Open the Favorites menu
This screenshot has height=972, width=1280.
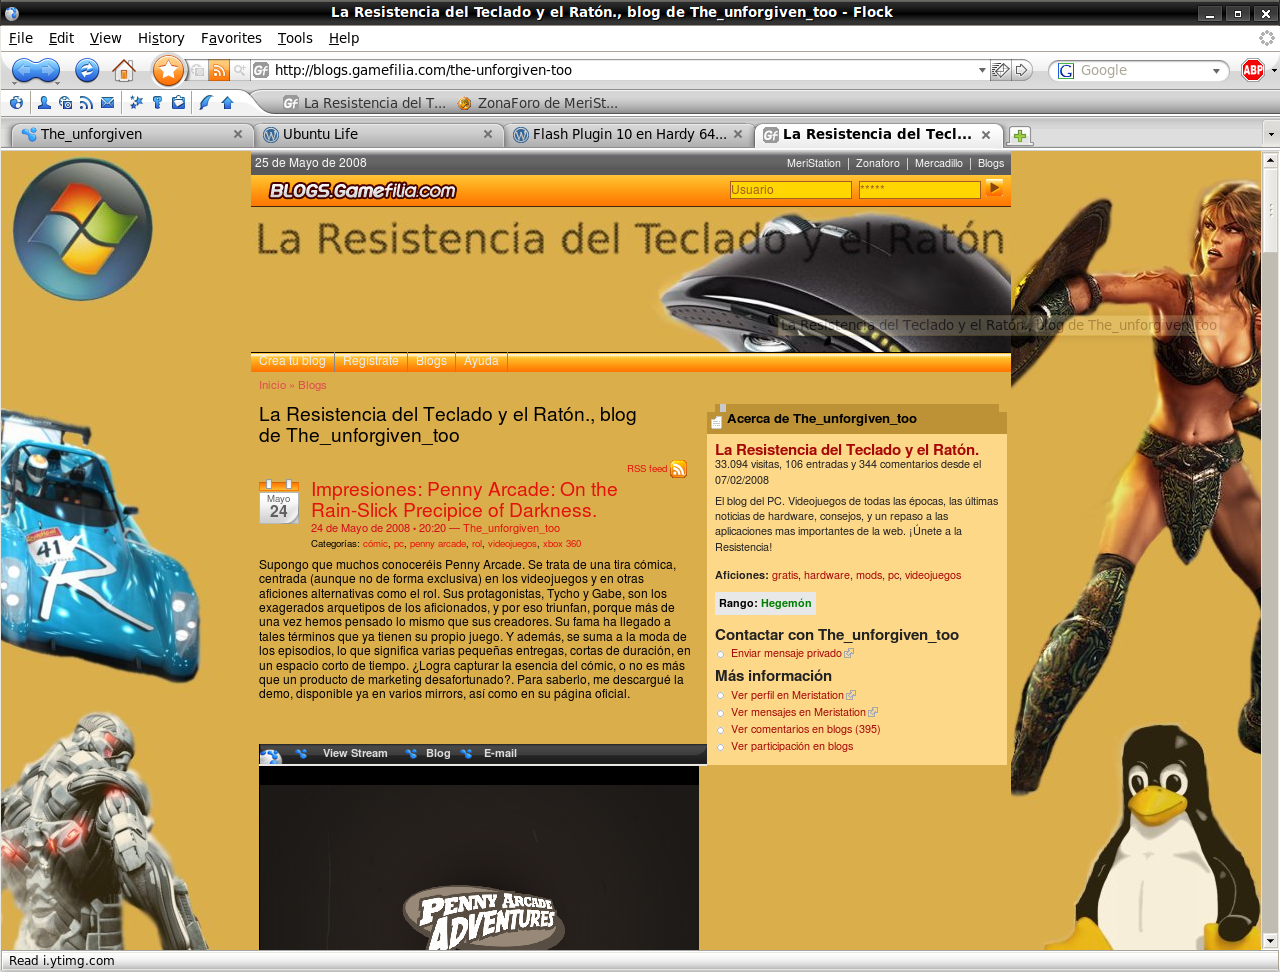[x=231, y=38]
